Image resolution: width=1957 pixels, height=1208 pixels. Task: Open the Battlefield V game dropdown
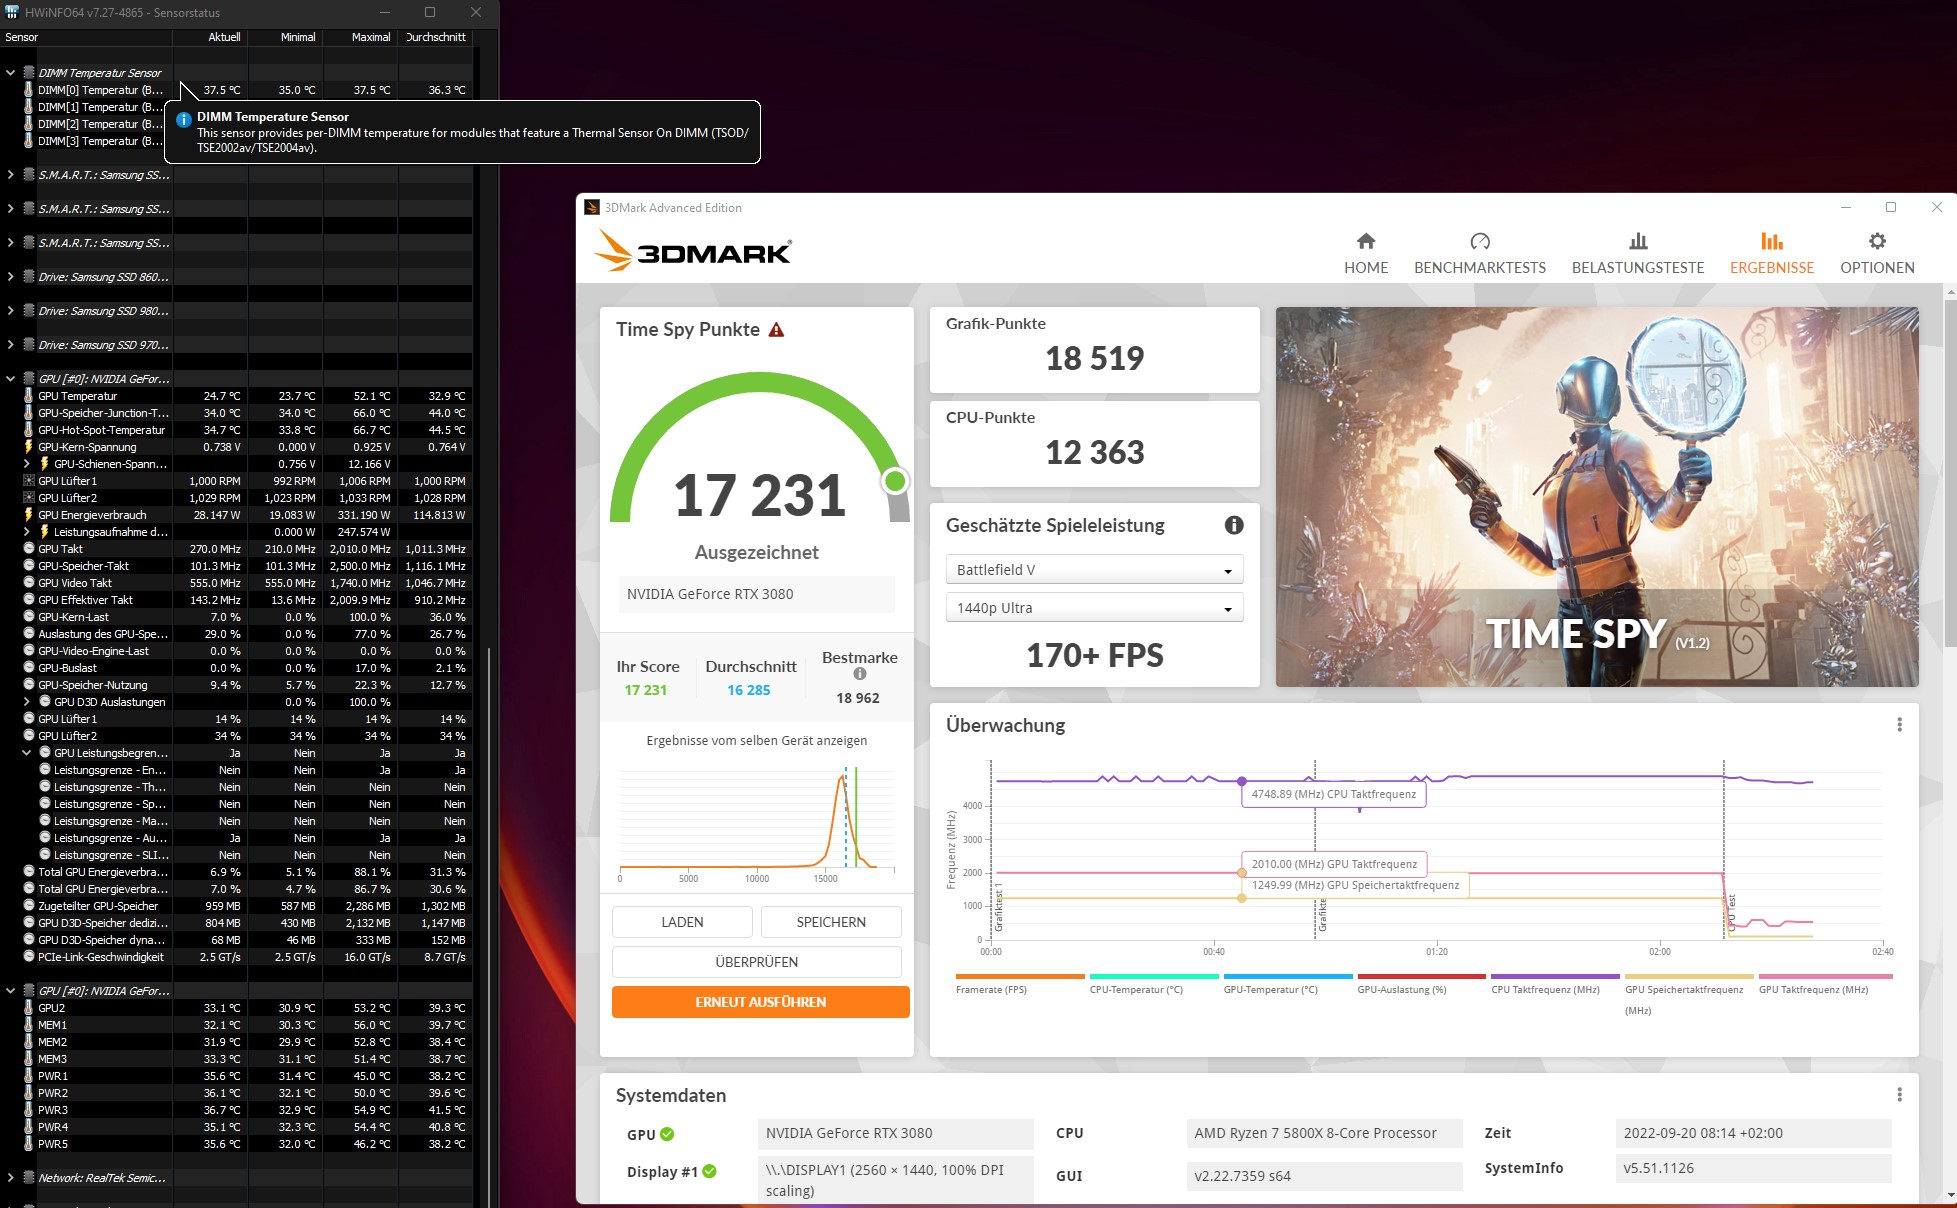(x=1093, y=570)
